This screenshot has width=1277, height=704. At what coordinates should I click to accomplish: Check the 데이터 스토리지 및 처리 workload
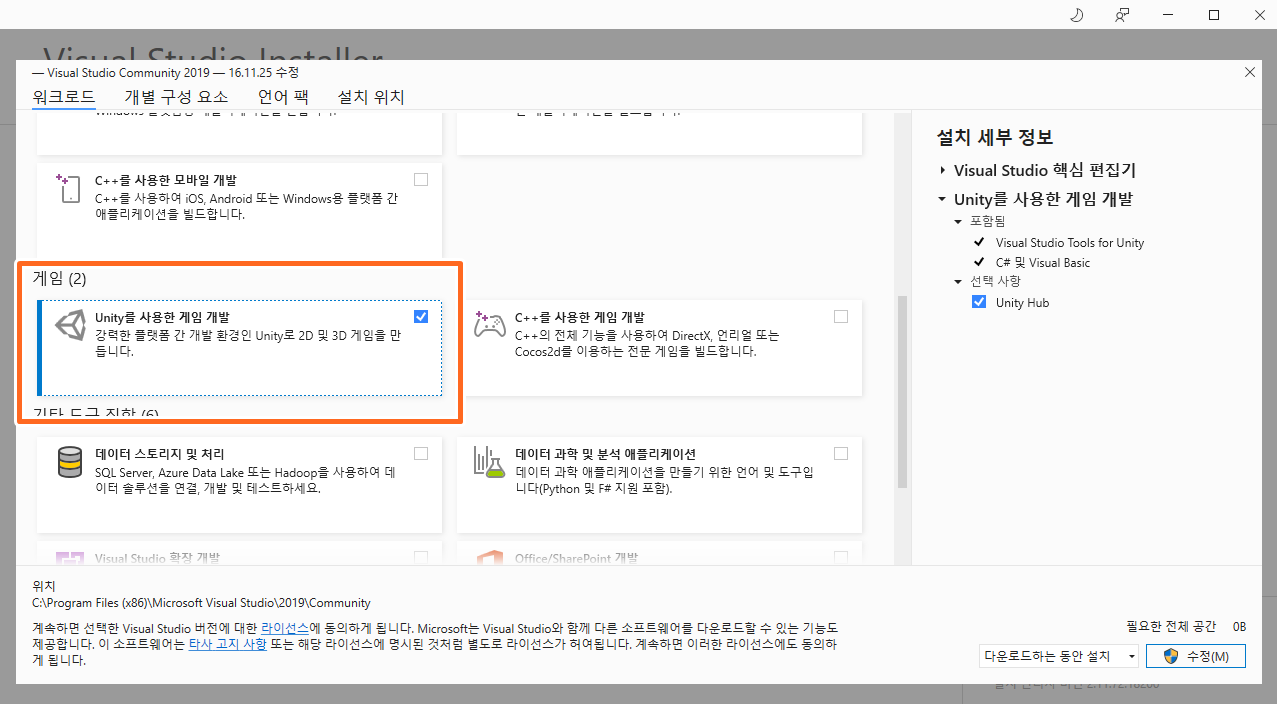coord(421,454)
